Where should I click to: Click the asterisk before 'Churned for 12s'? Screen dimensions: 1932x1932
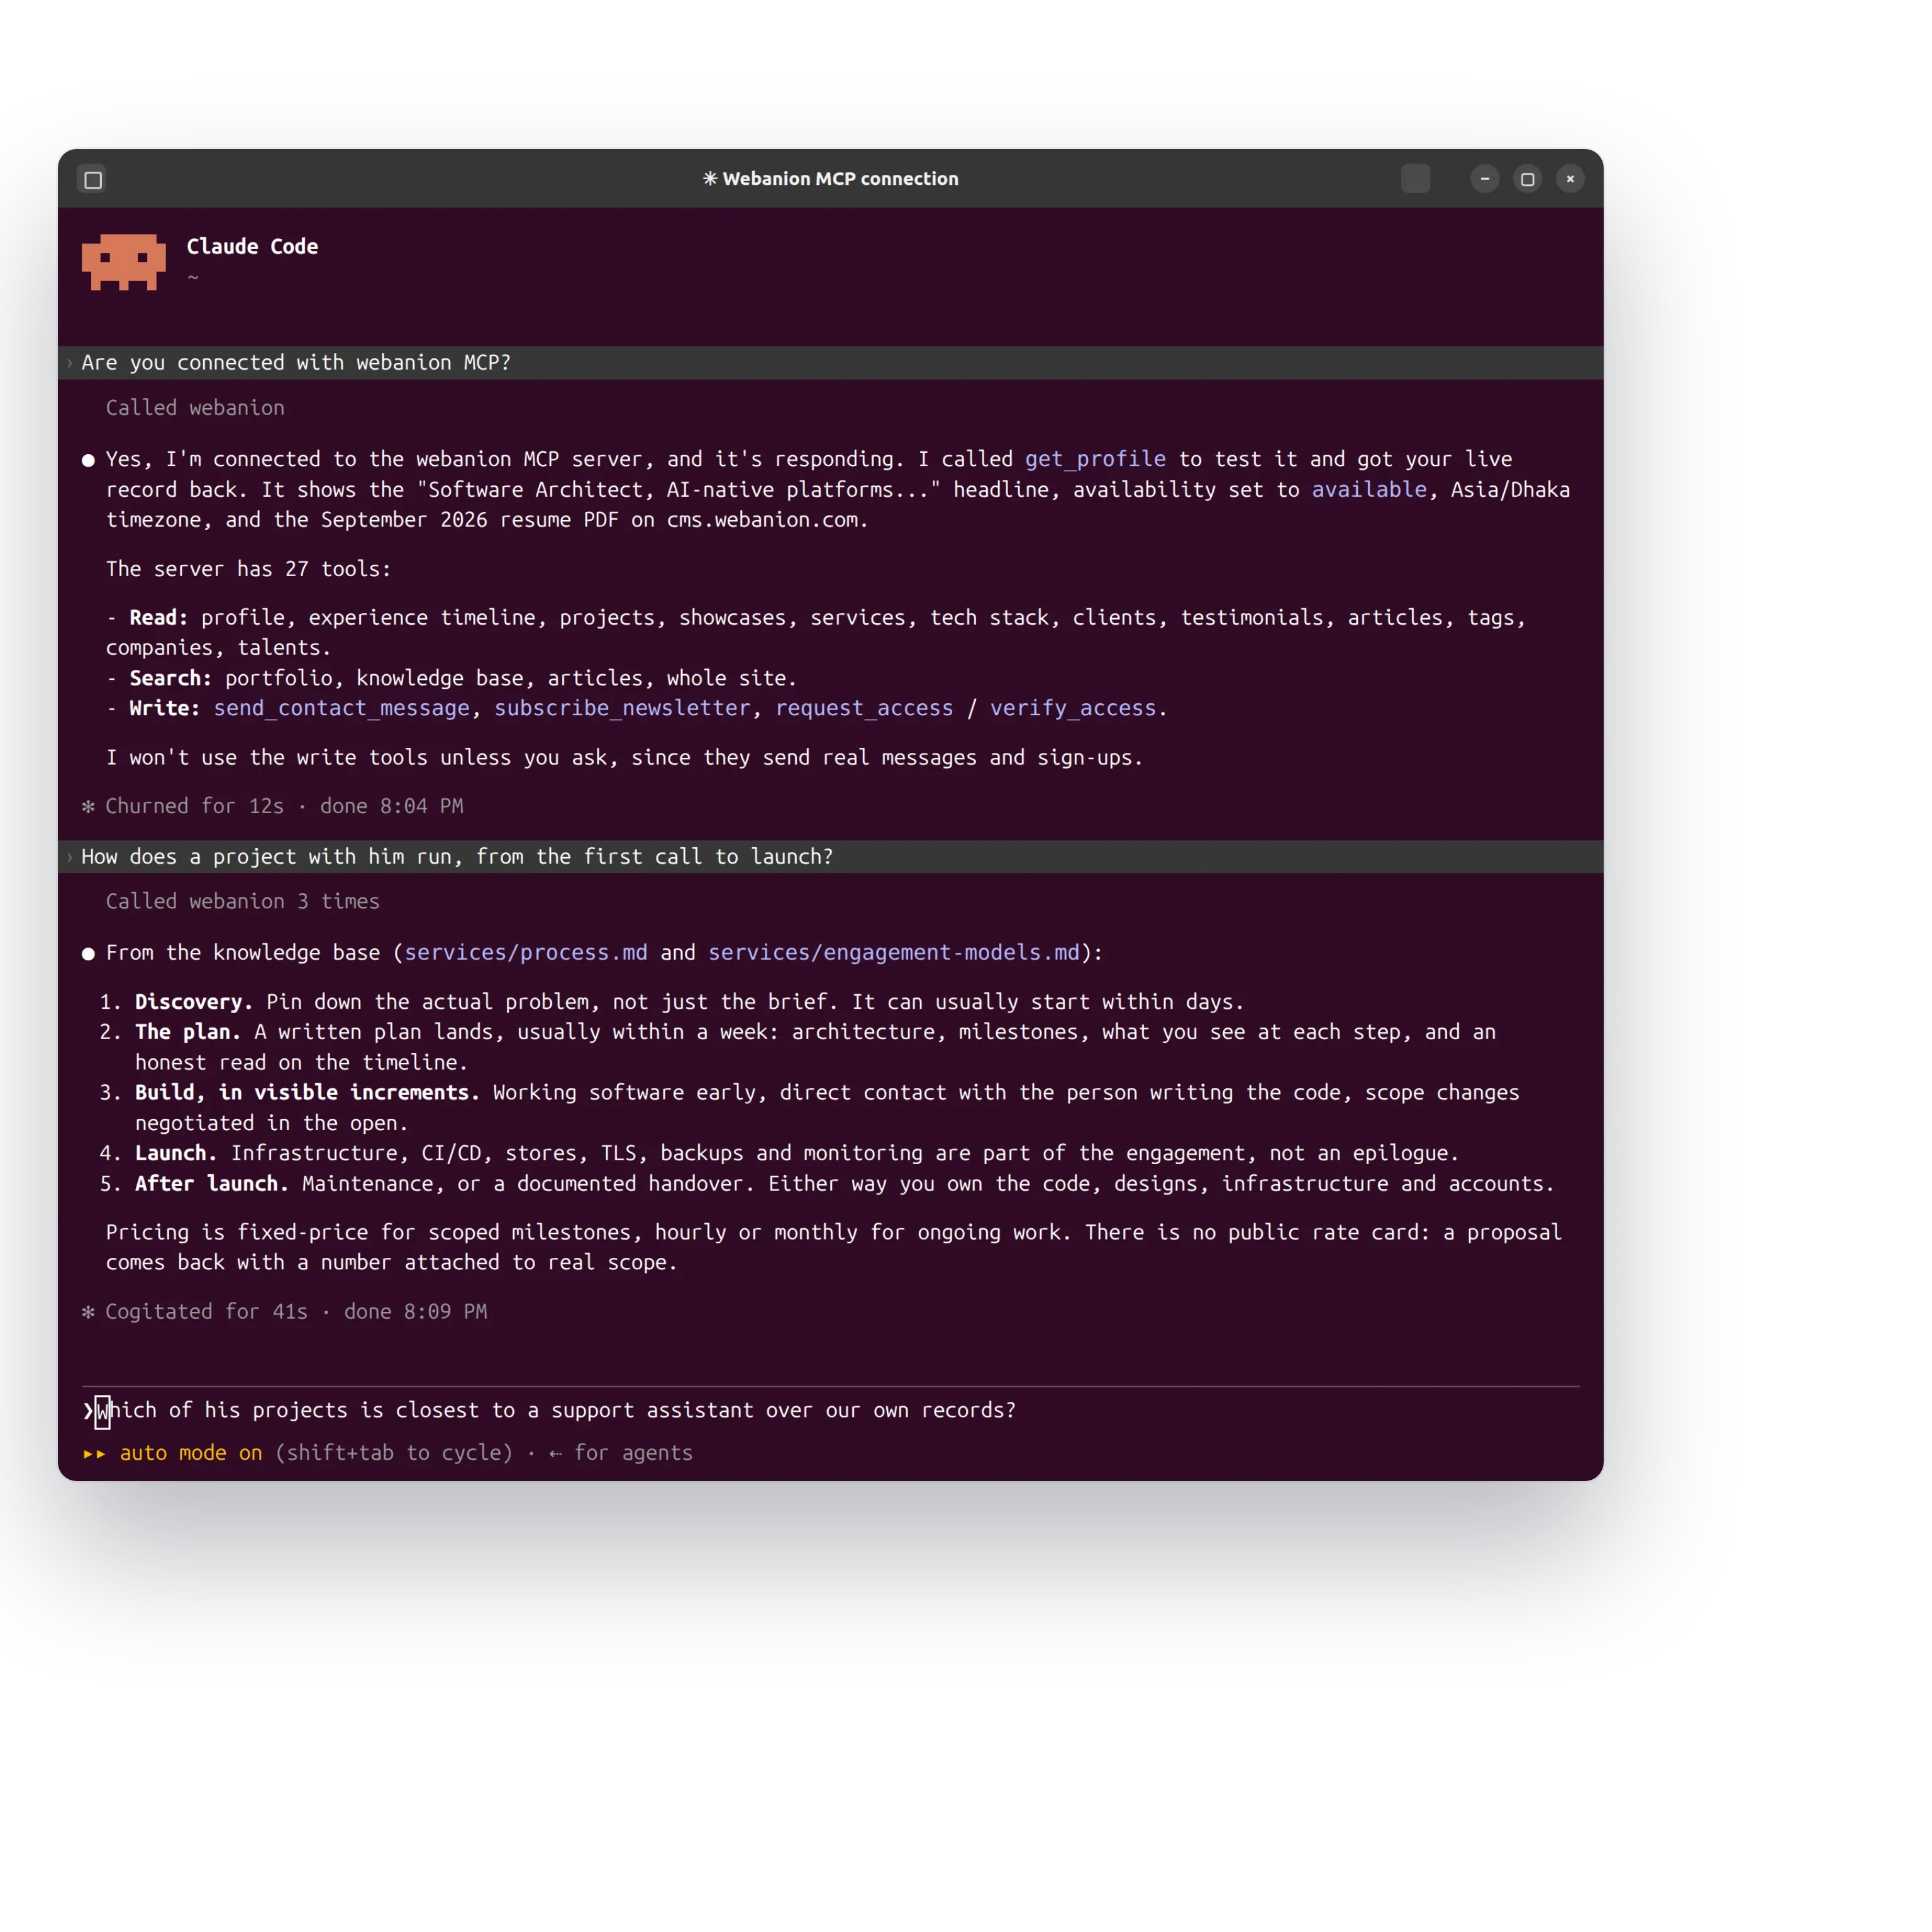[x=88, y=807]
